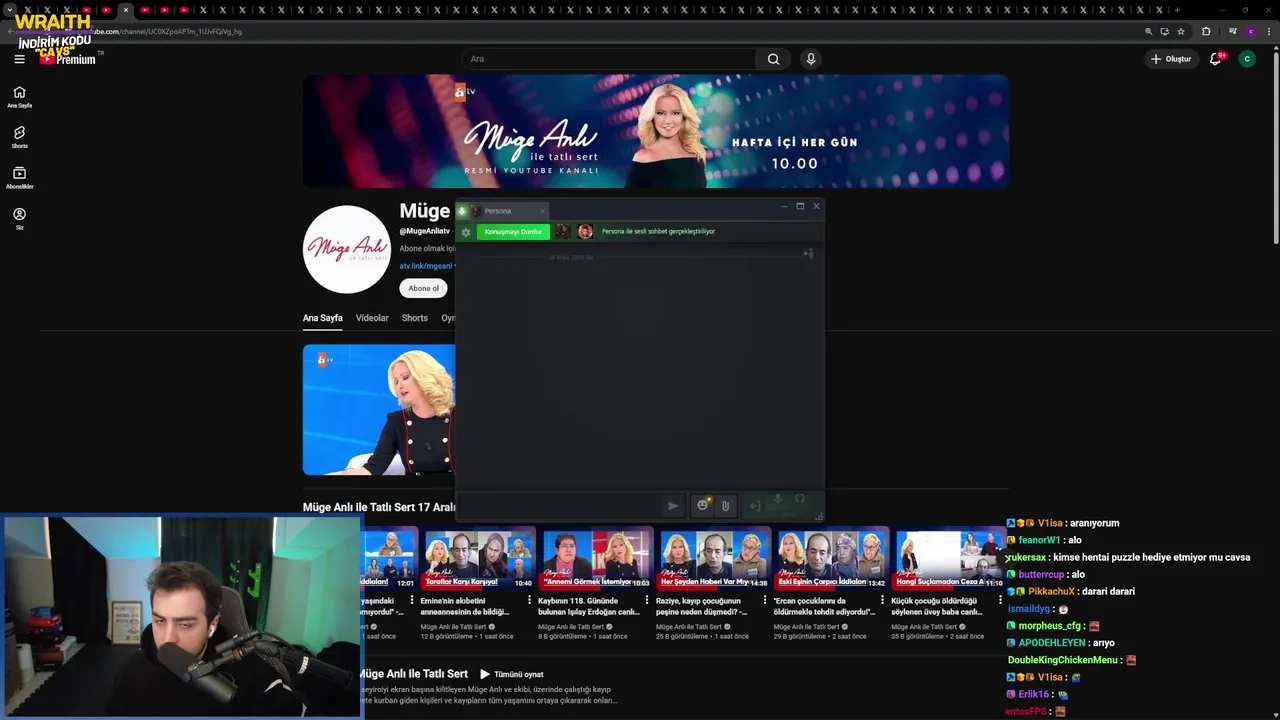Open the 'Annemi Görmek İstemiyor' video thumbnail

pyautogui.click(x=596, y=557)
